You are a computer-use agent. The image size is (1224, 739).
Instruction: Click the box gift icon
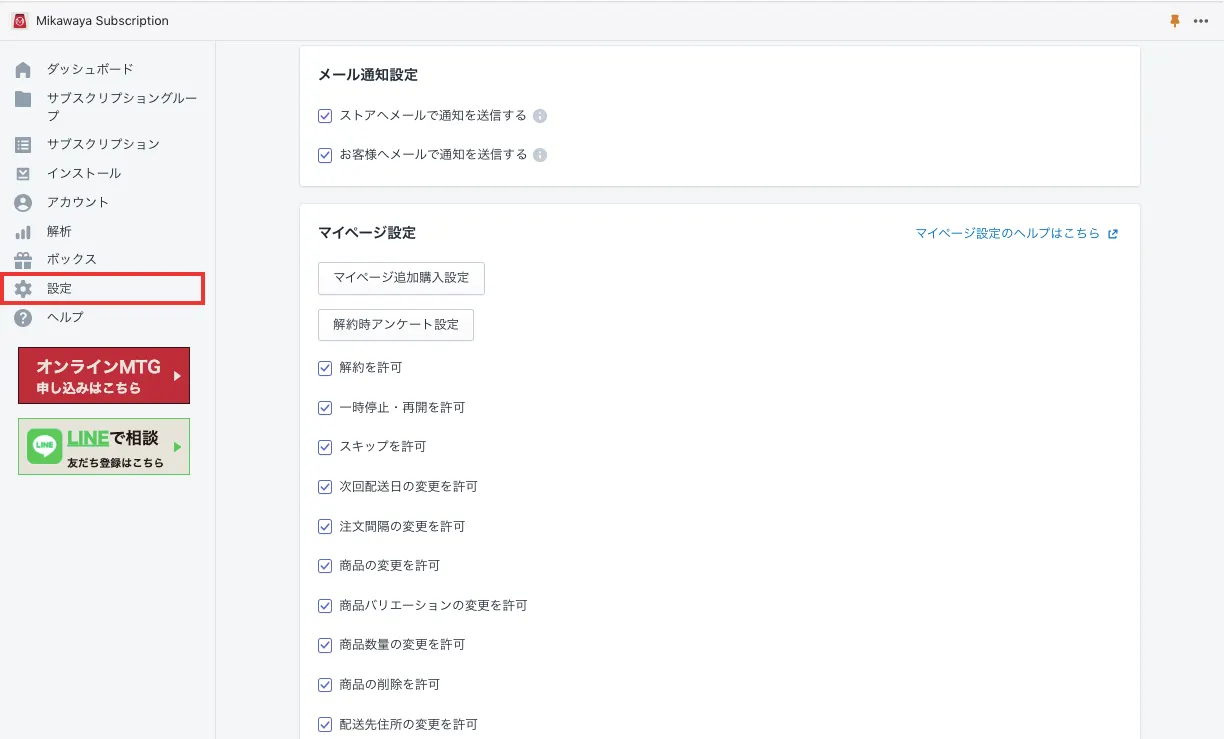pos(23,260)
